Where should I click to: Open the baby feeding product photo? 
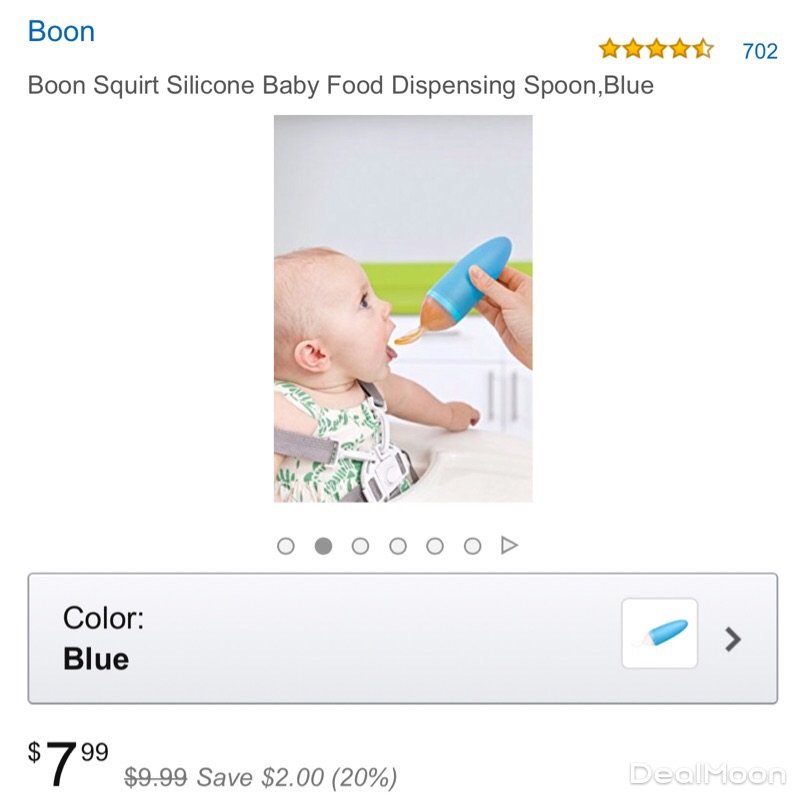coord(403,308)
